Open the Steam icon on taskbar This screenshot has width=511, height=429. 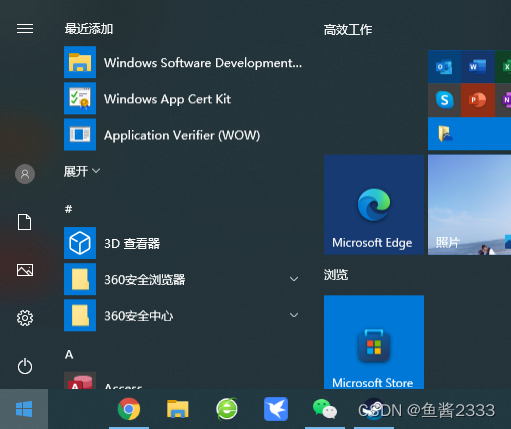point(373,409)
